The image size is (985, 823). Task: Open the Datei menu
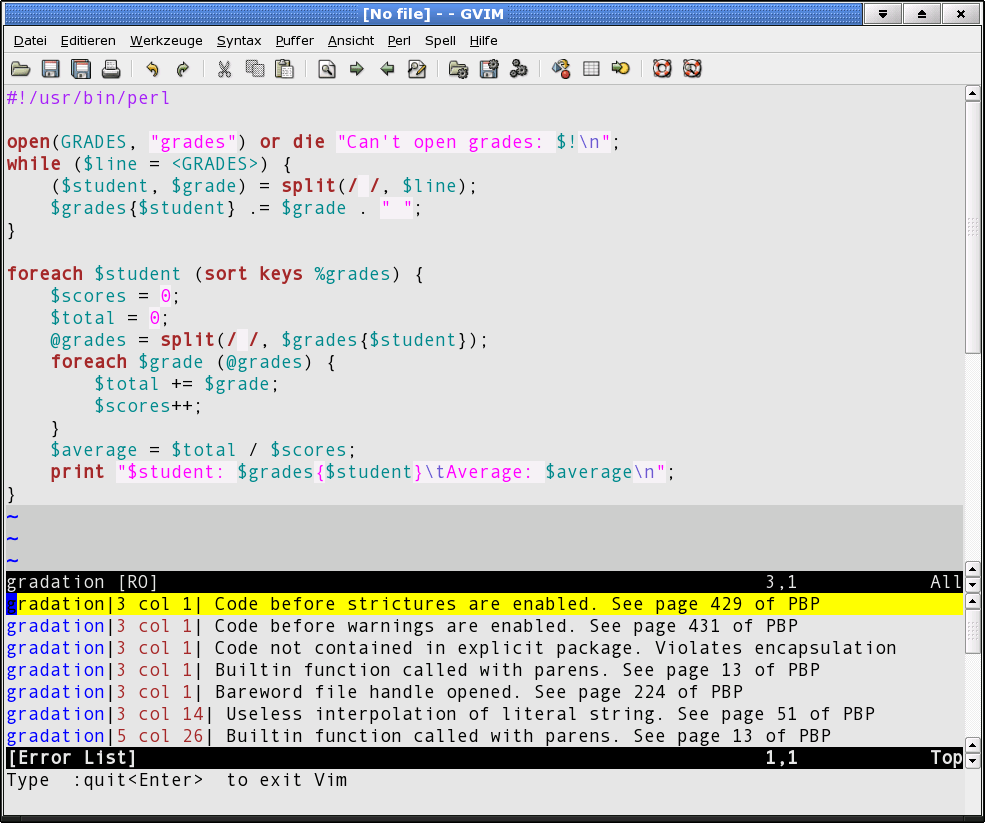(30, 41)
